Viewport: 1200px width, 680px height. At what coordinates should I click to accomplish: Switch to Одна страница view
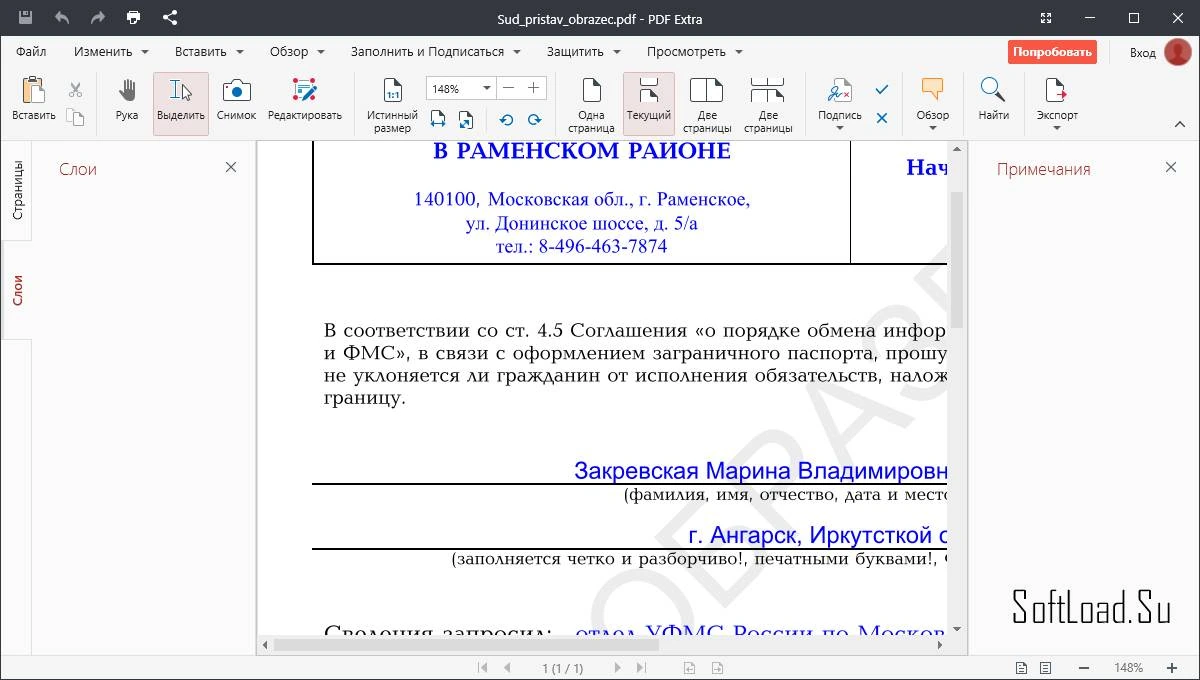(x=591, y=104)
